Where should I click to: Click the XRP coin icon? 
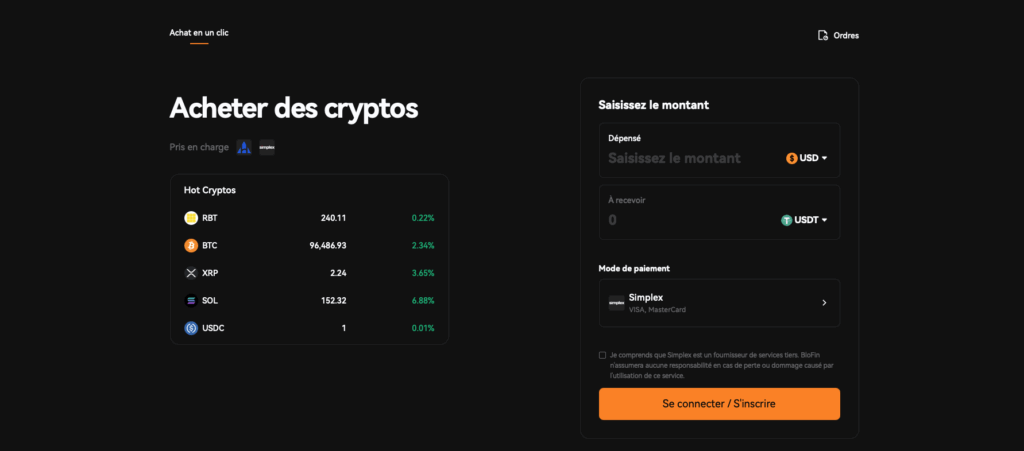[x=191, y=273]
